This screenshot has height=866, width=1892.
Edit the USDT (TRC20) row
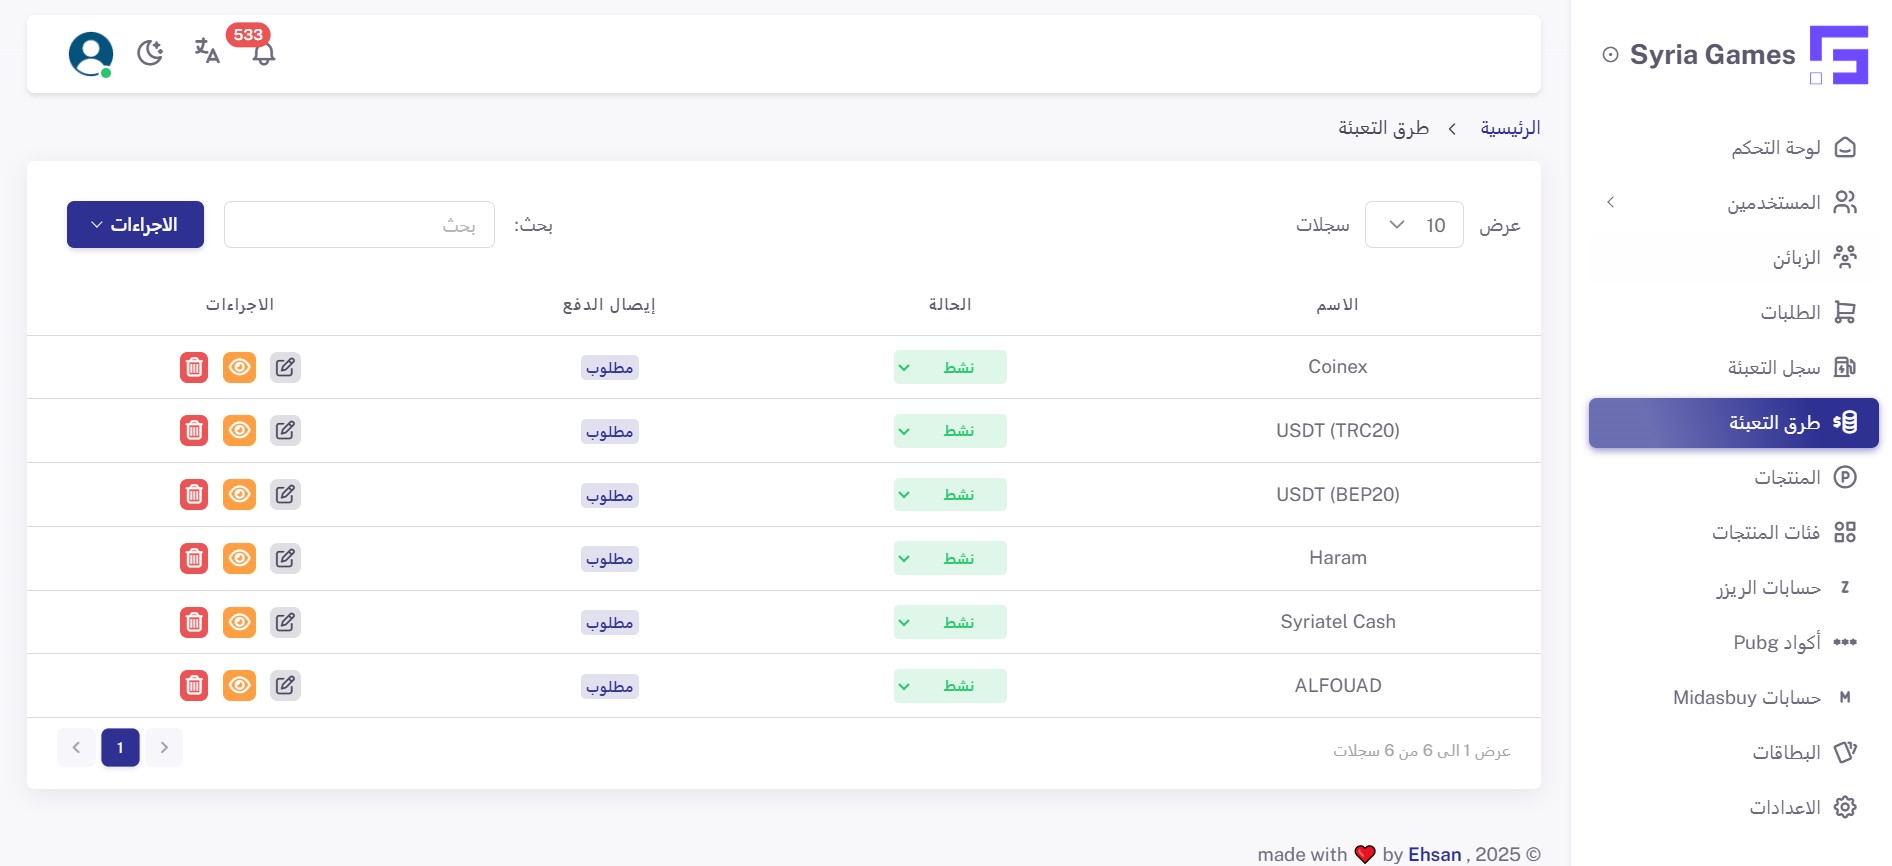click(x=285, y=430)
